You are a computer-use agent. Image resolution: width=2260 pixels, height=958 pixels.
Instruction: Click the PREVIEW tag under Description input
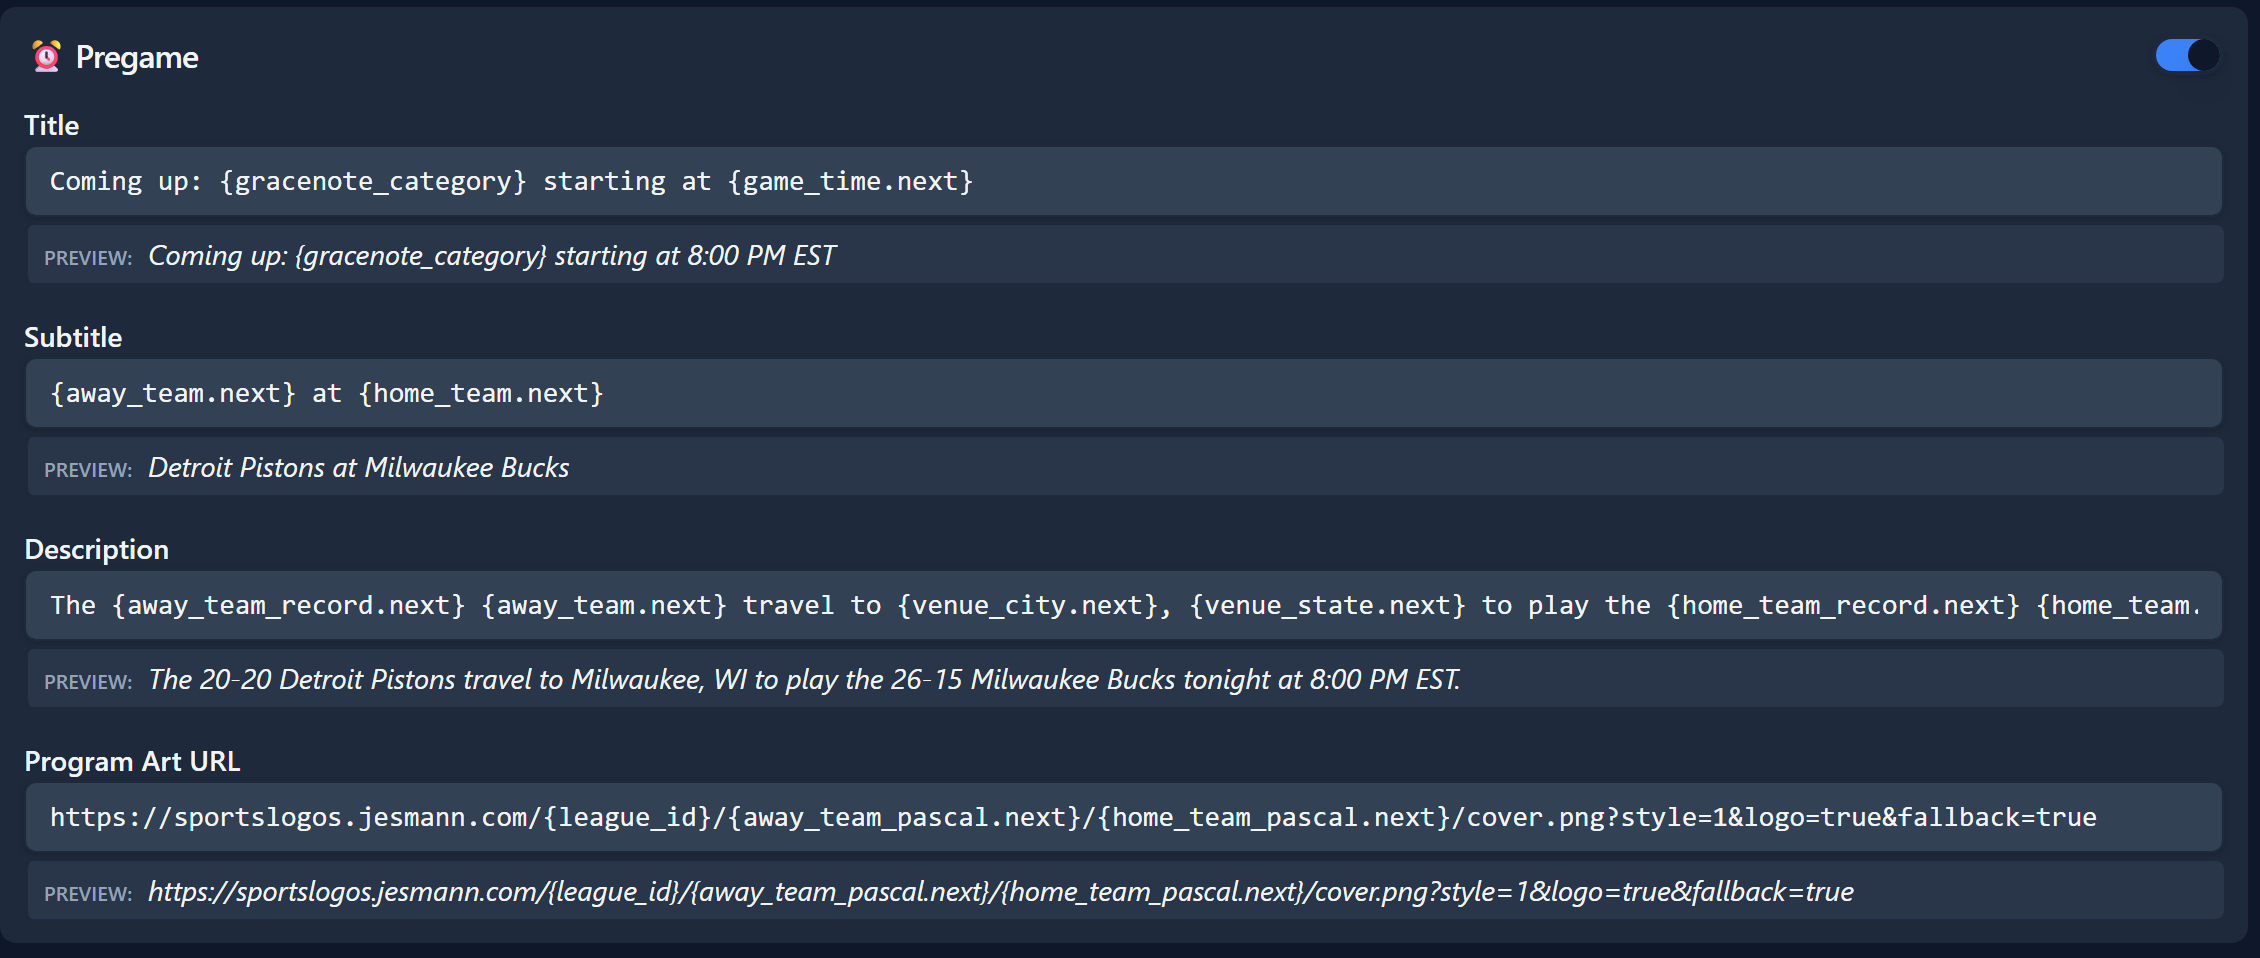88,682
